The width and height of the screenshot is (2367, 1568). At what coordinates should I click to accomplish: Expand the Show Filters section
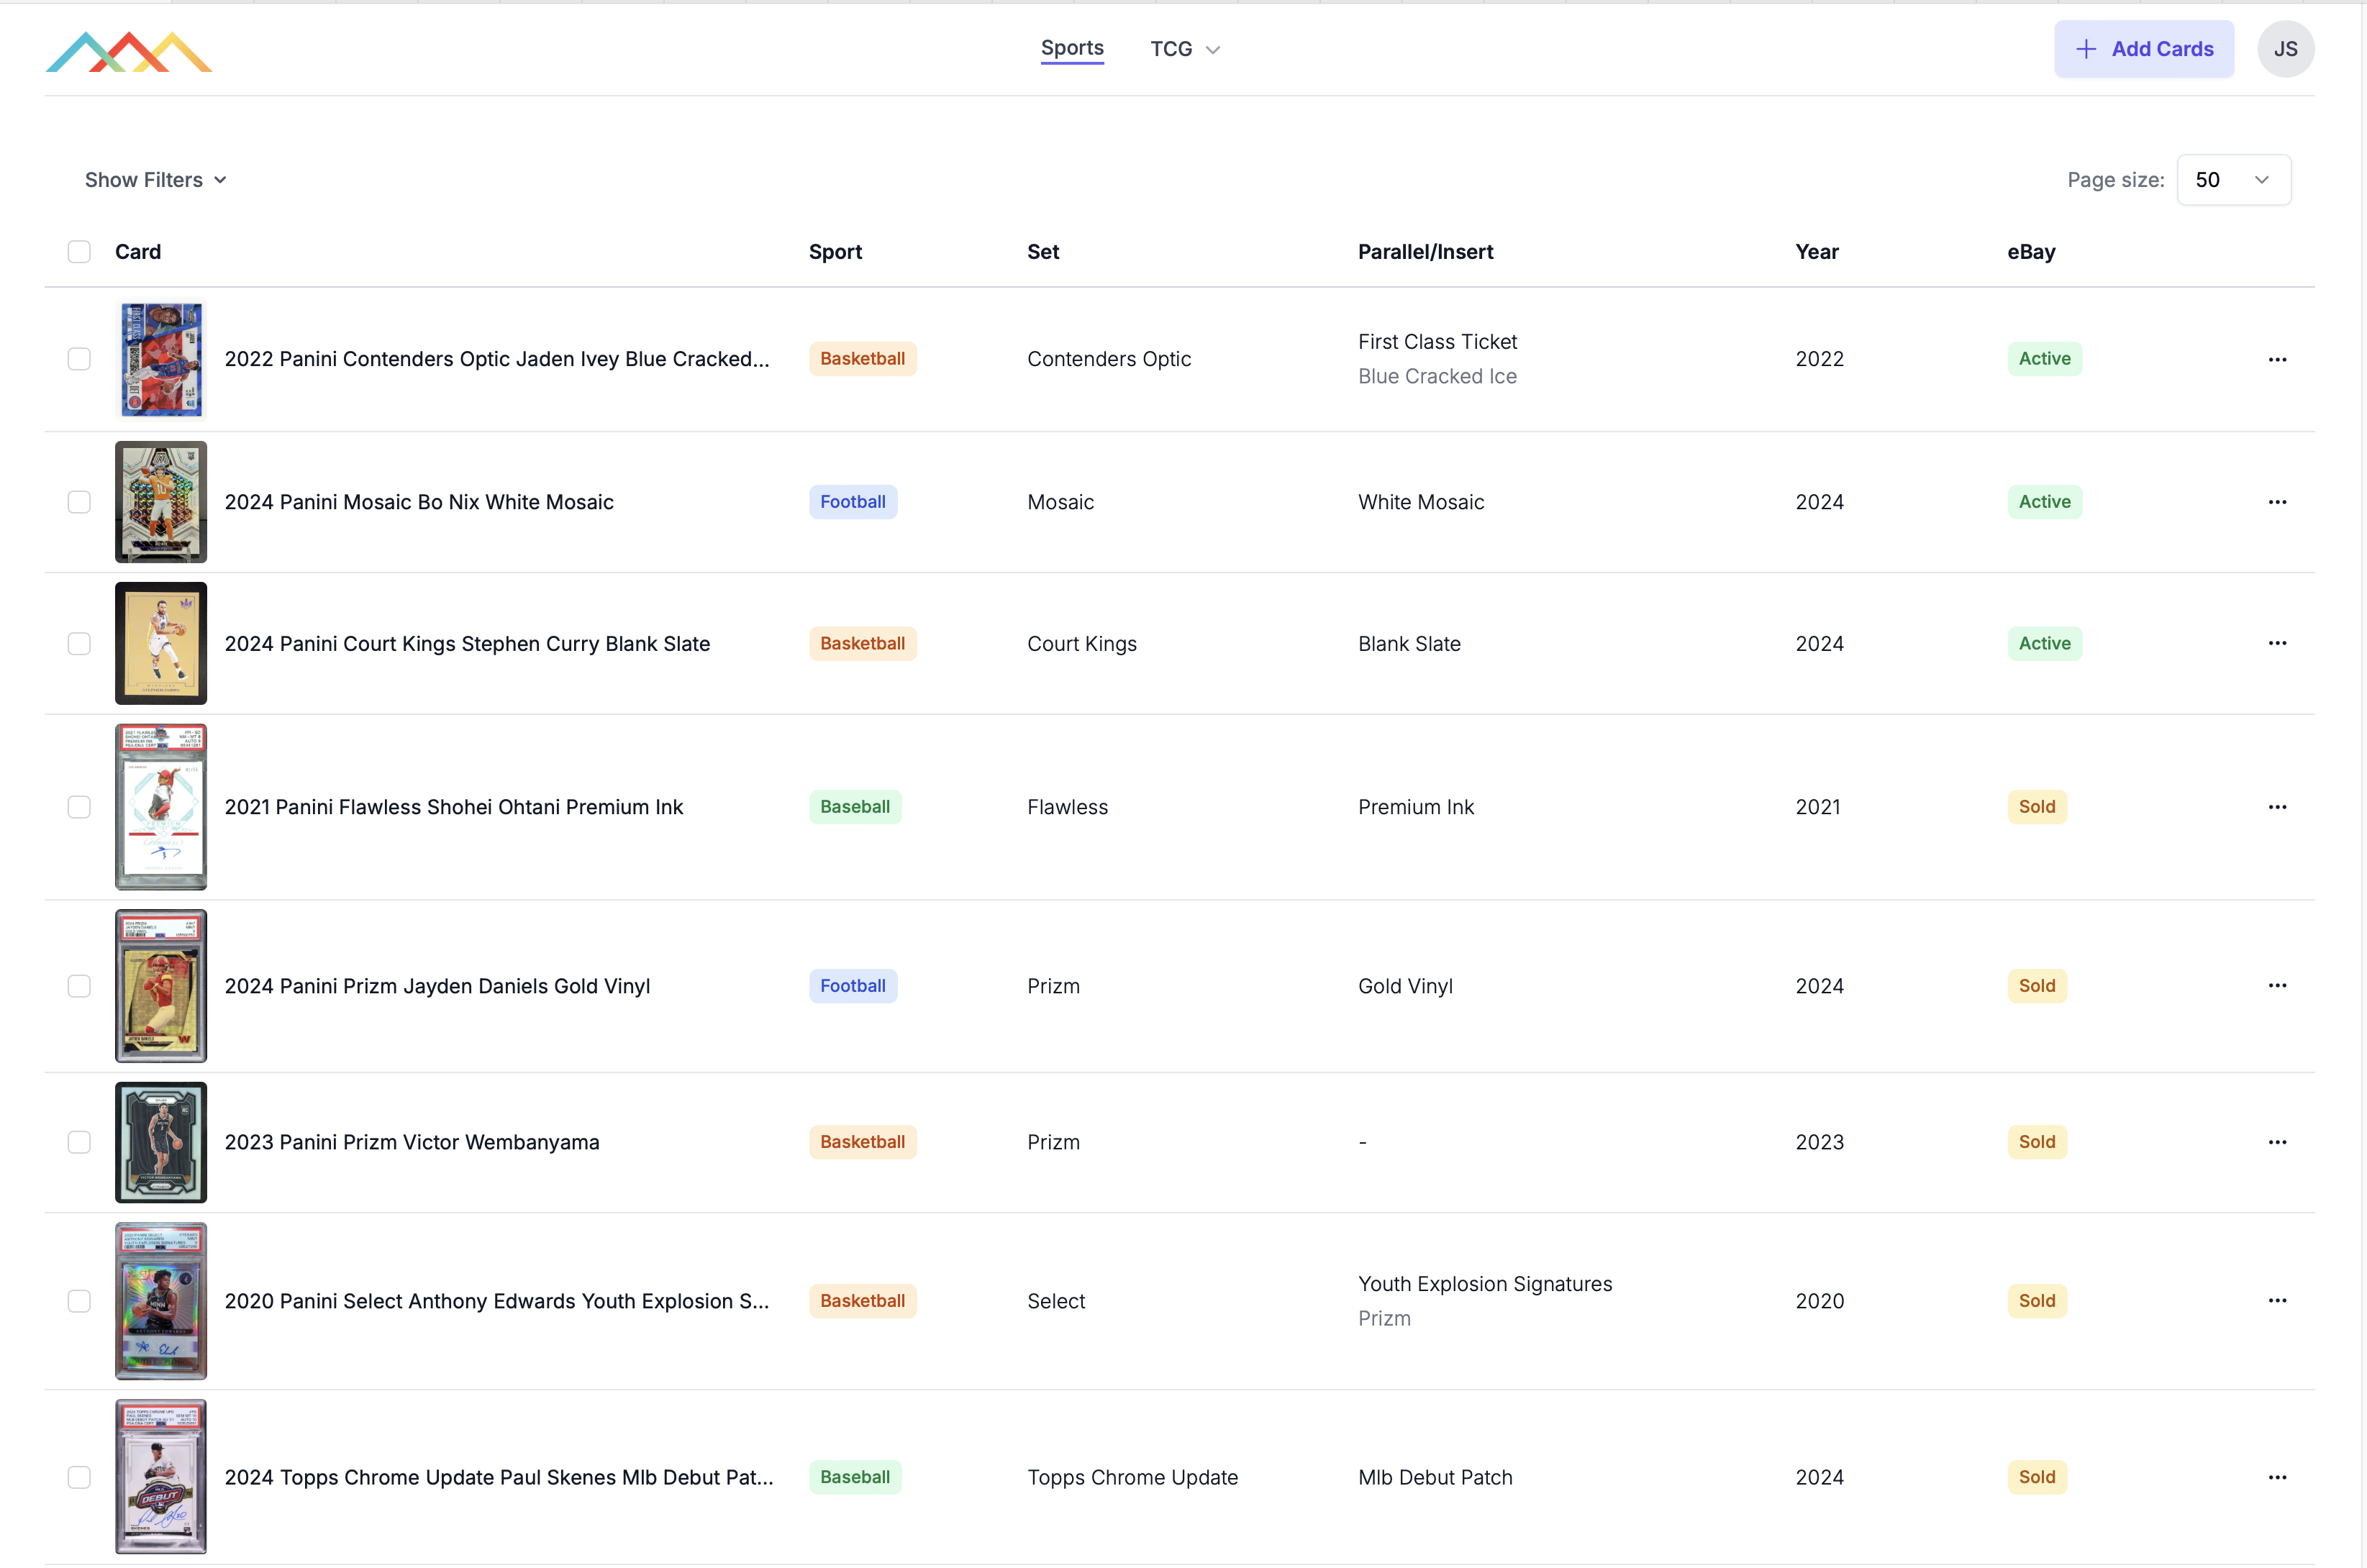coord(156,180)
